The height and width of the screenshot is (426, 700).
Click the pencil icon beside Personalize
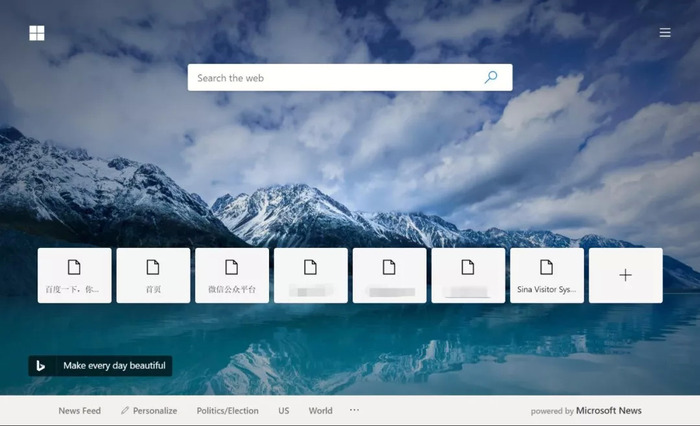click(125, 410)
